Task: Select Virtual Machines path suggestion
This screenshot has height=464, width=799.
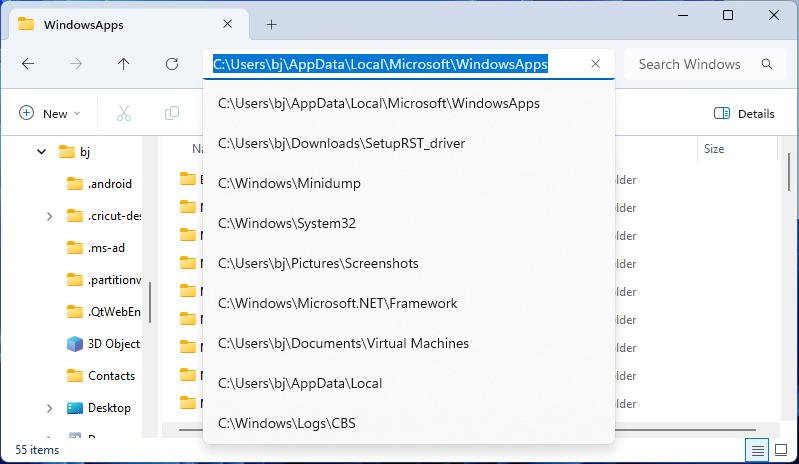Action: (x=409, y=343)
